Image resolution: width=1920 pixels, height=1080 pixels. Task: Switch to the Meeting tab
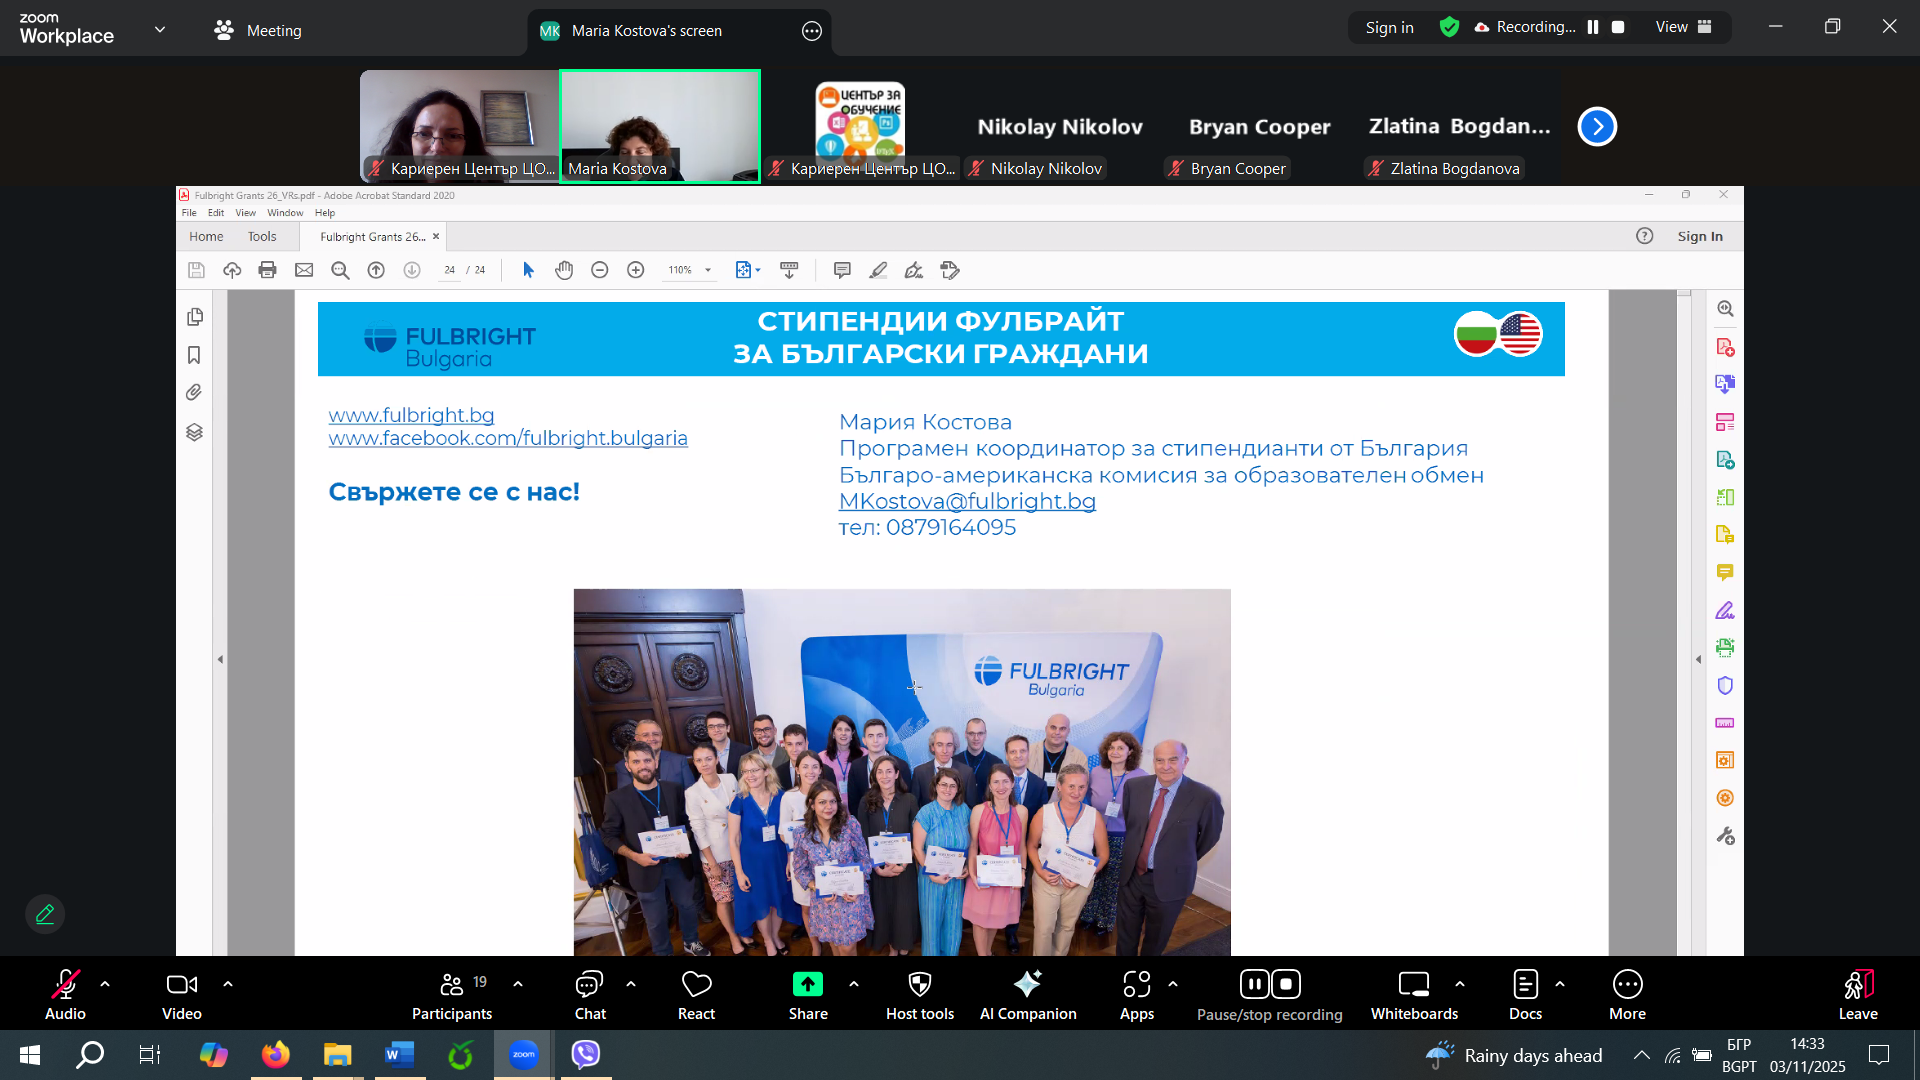[258, 30]
